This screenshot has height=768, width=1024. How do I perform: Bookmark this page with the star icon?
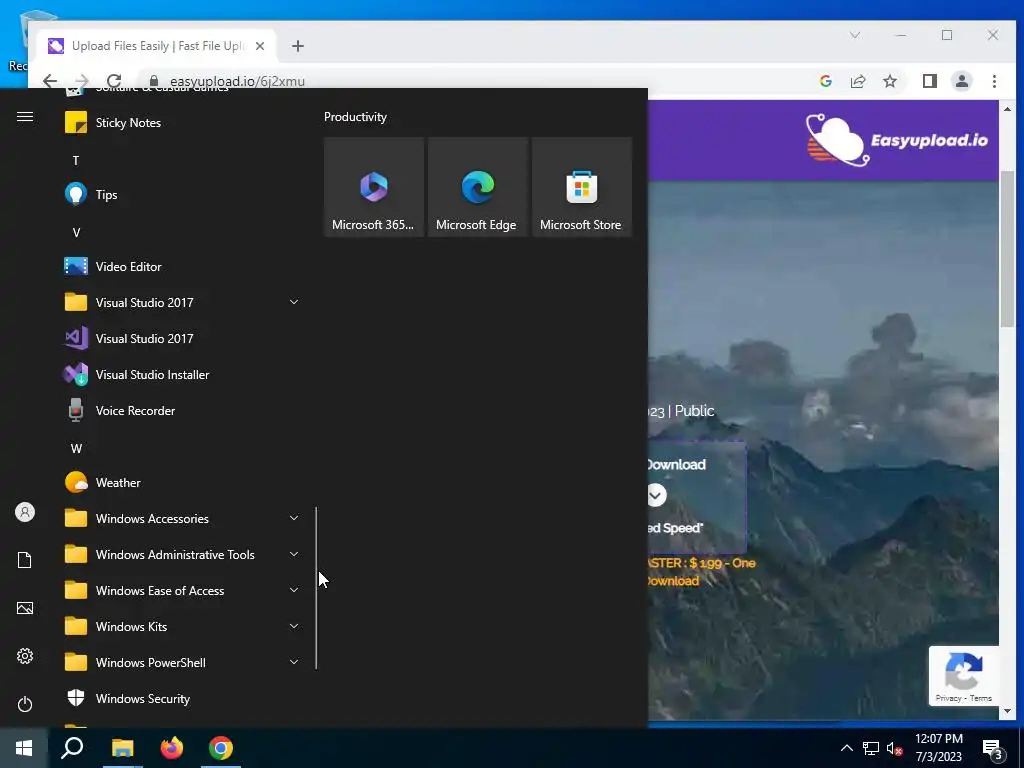click(889, 81)
